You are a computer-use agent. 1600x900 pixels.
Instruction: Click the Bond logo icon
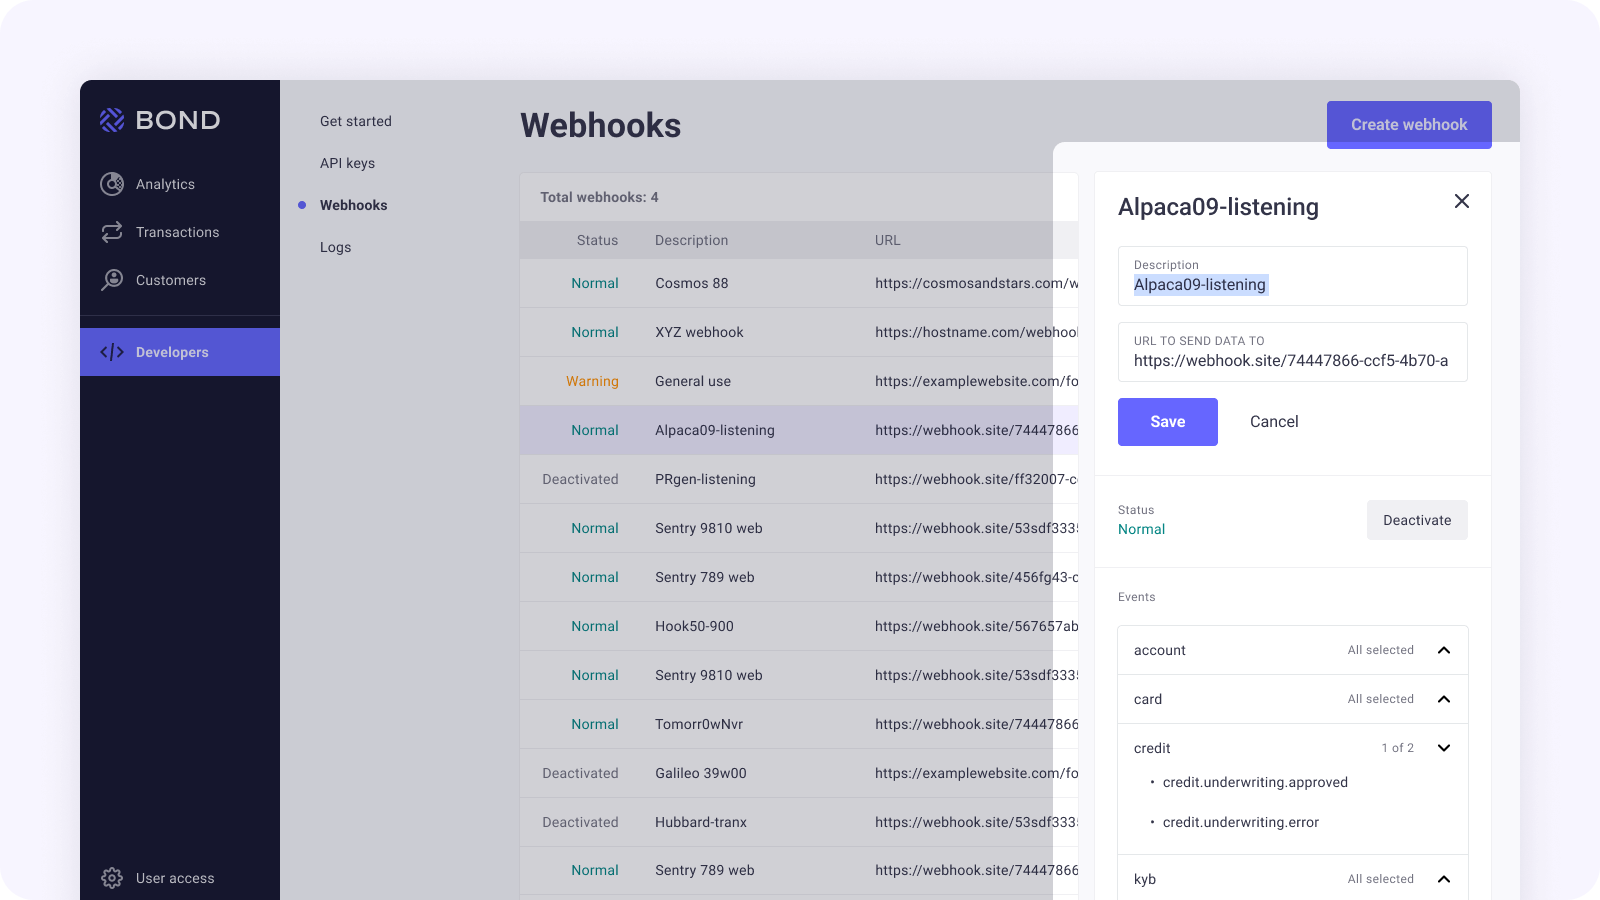click(x=112, y=120)
